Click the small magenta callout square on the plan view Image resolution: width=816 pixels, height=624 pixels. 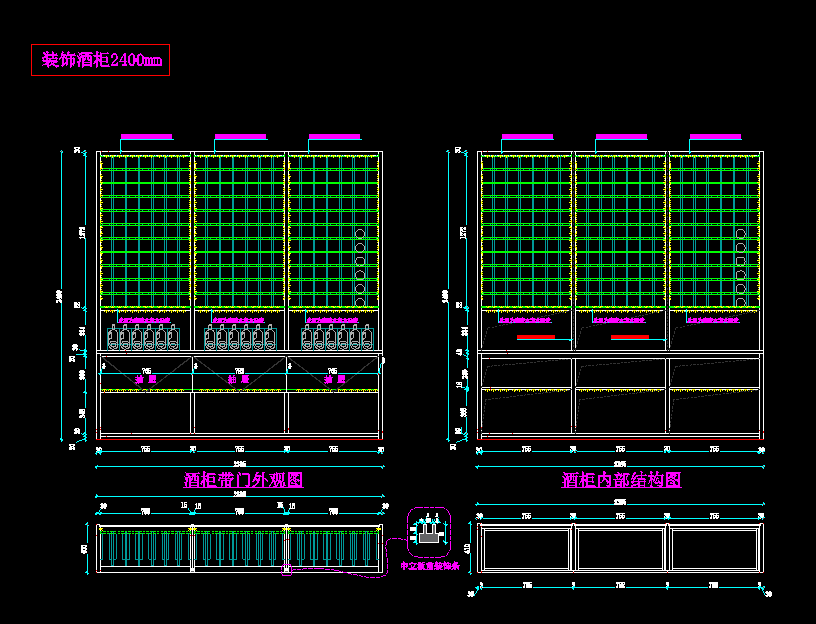[x=287, y=570]
